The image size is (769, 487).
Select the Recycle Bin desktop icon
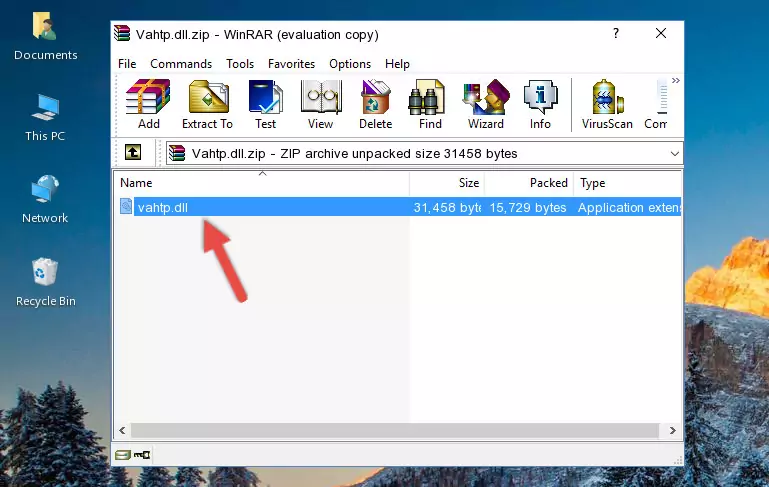tap(45, 282)
